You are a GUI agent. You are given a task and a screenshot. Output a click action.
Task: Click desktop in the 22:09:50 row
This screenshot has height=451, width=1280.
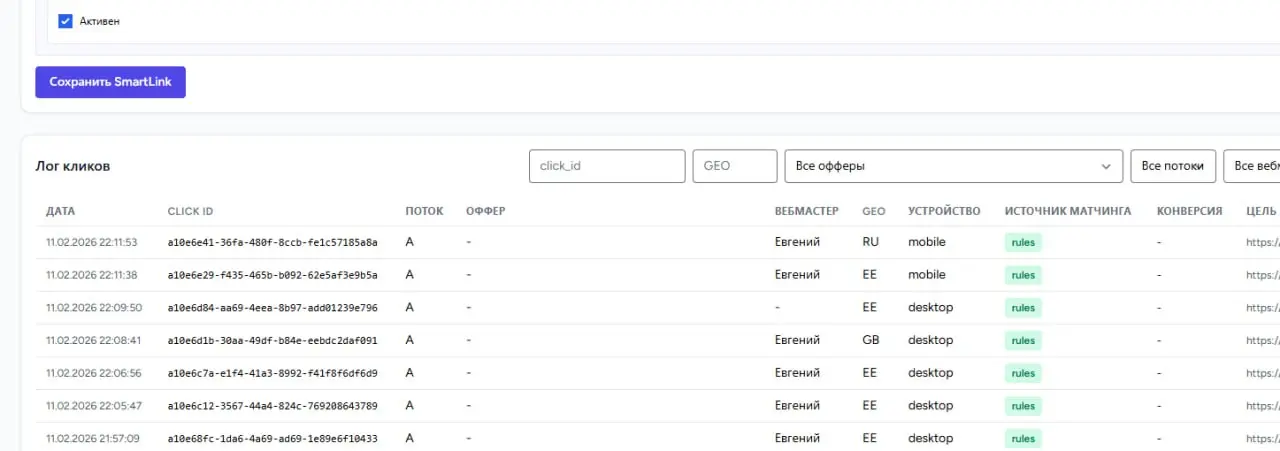(x=930, y=308)
